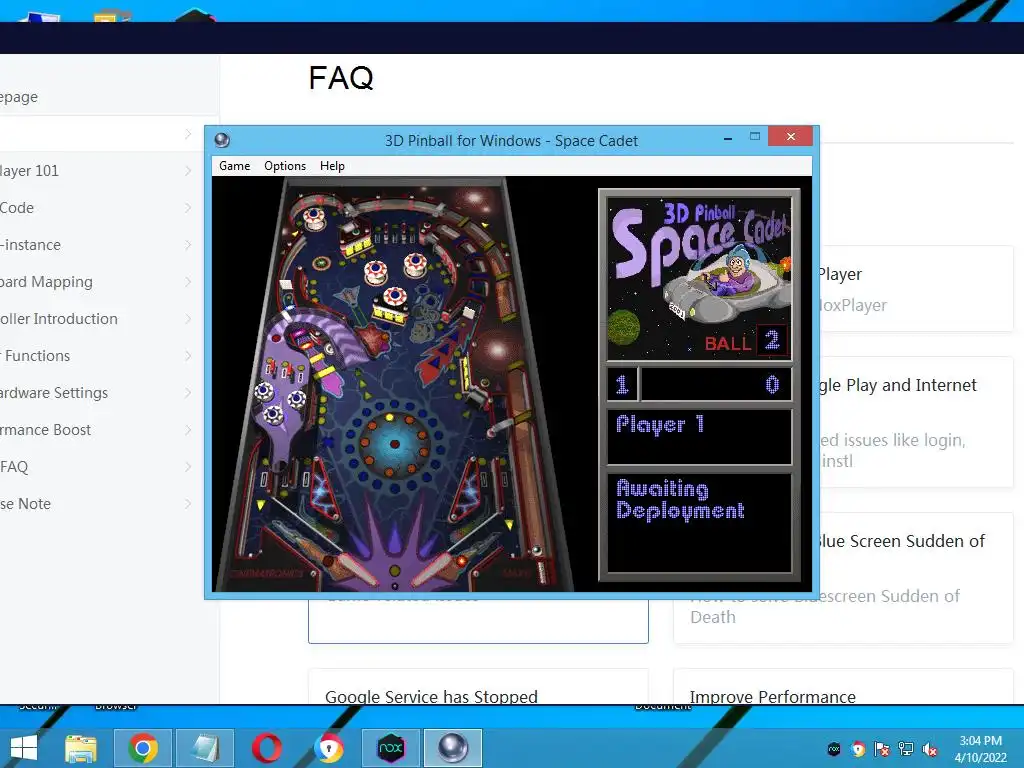Open the network tray icon
This screenshot has height=768, width=1024.
click(x=906, y=749)
